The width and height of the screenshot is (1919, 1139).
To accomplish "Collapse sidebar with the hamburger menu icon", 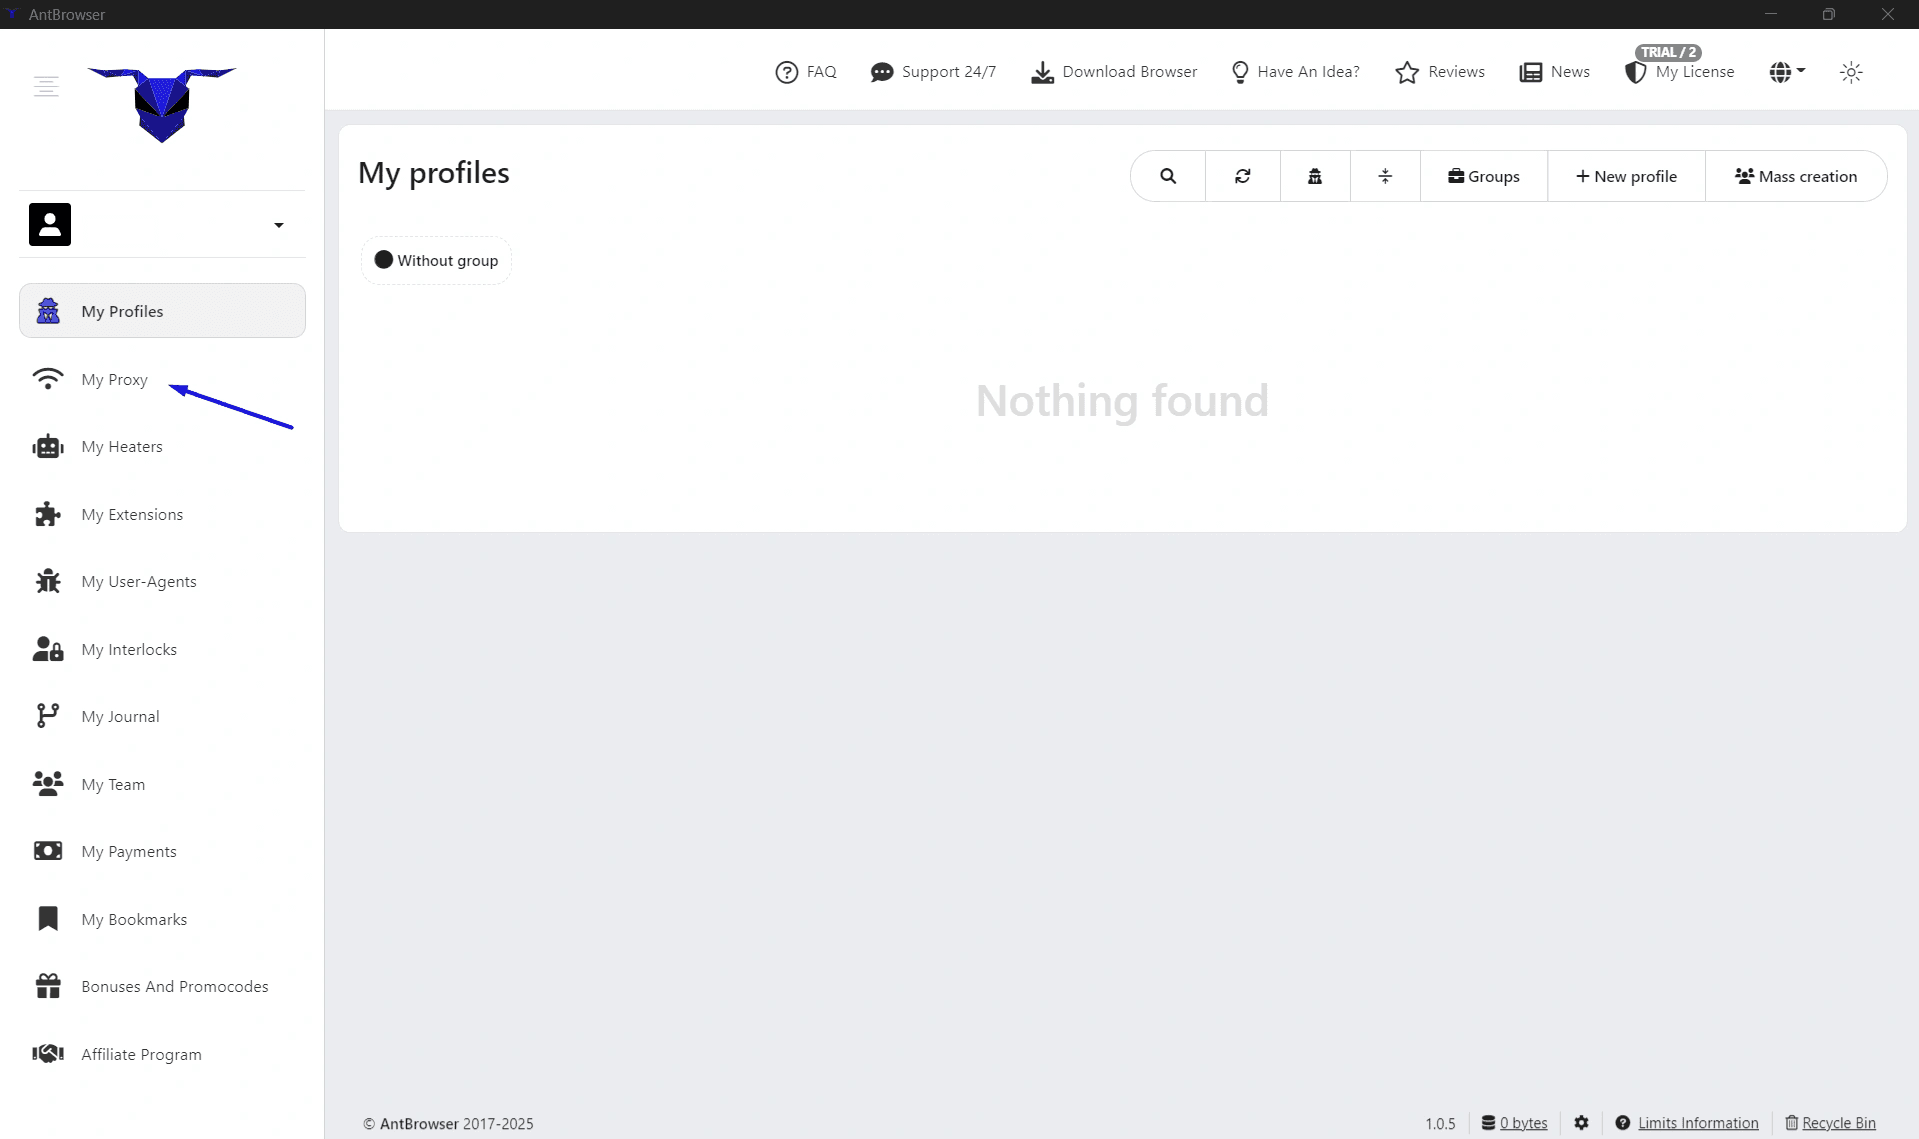I will coord(46,86).
